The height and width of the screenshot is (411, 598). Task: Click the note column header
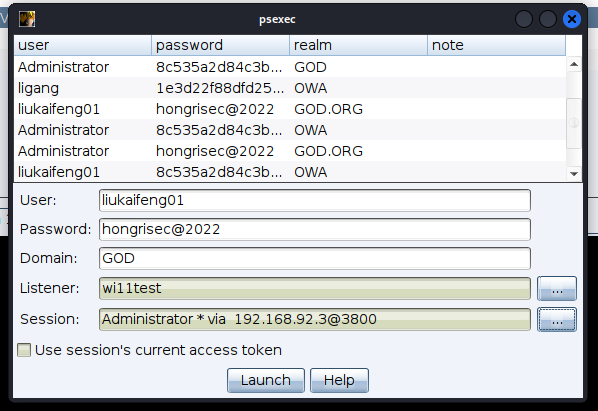pyautogui.click(x=497, y=45)
